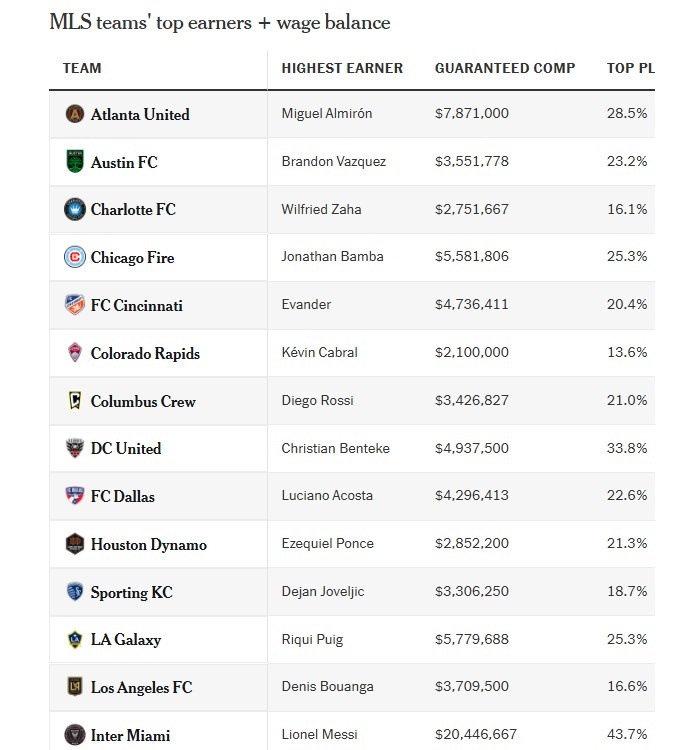
Task: Sort by HIGHEST EARNER column header
Action: click(x=342, y=68)
